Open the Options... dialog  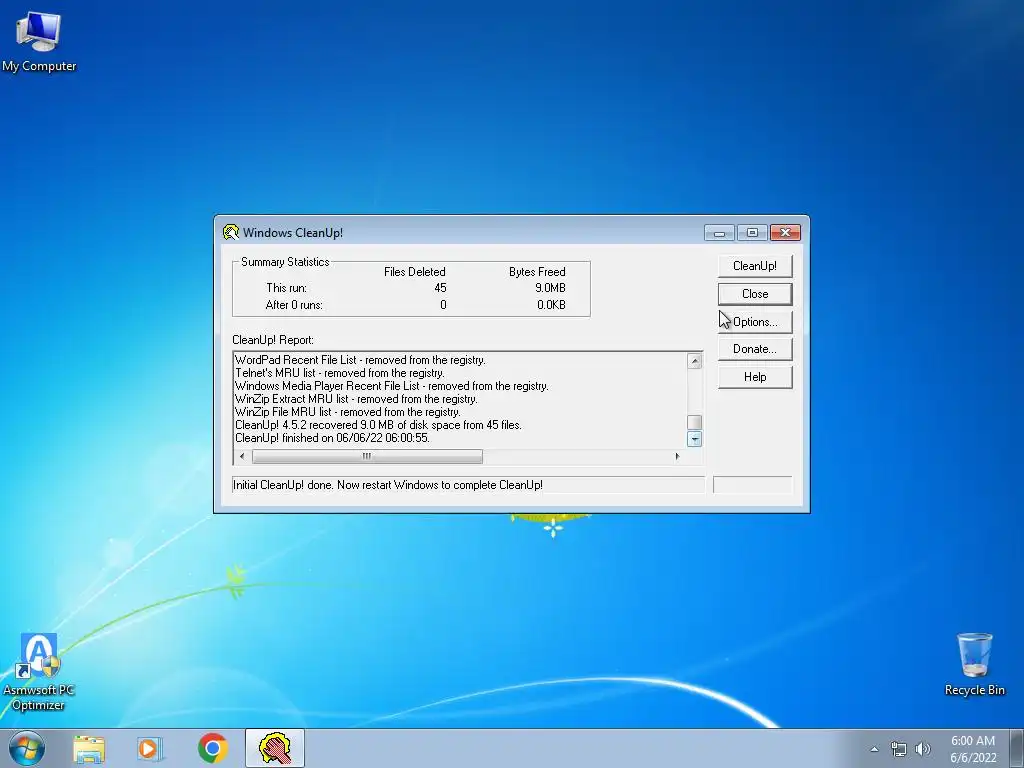pyautogui.click(x=755, y=322)
